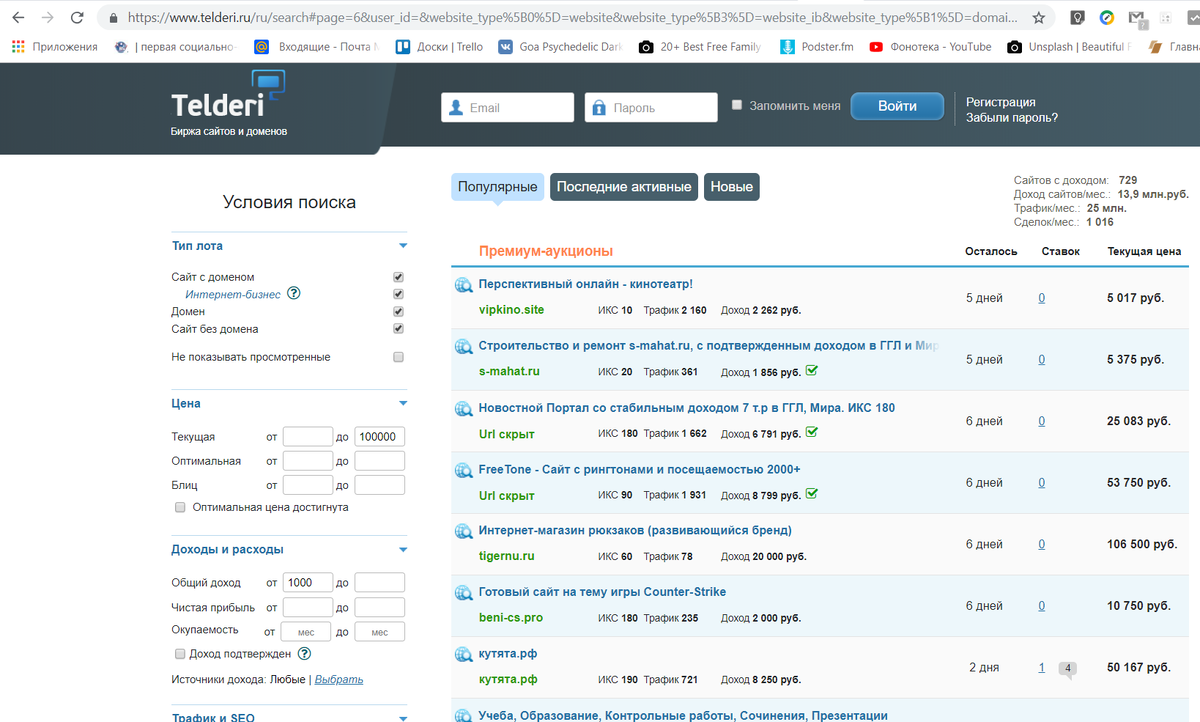Viewport: 1200px width, 722px height.
Task: Click magnifier icon beside FreeTone lot
Action: coord(464,471)
